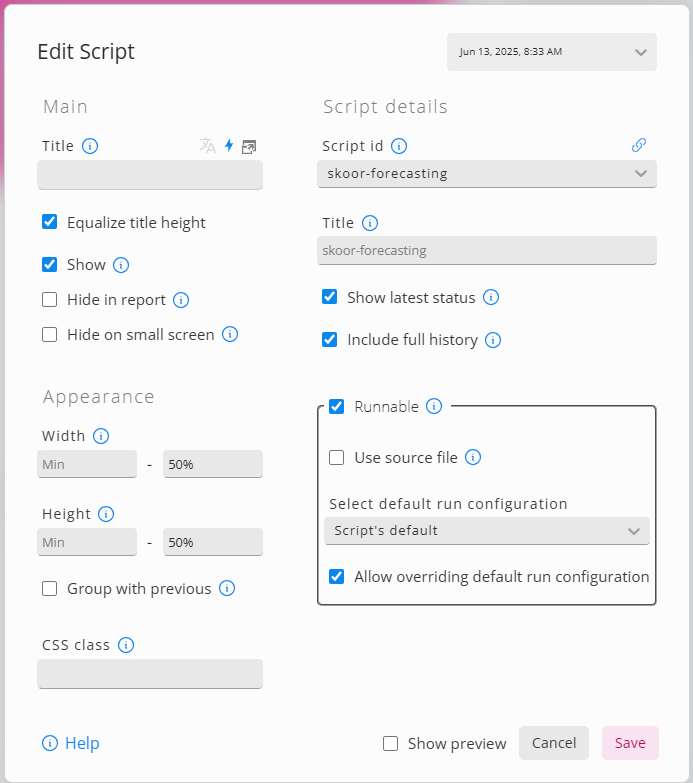693x783 pixels.
Task: Click the lightning bolt icon beside Title
Action: (229, 146)
